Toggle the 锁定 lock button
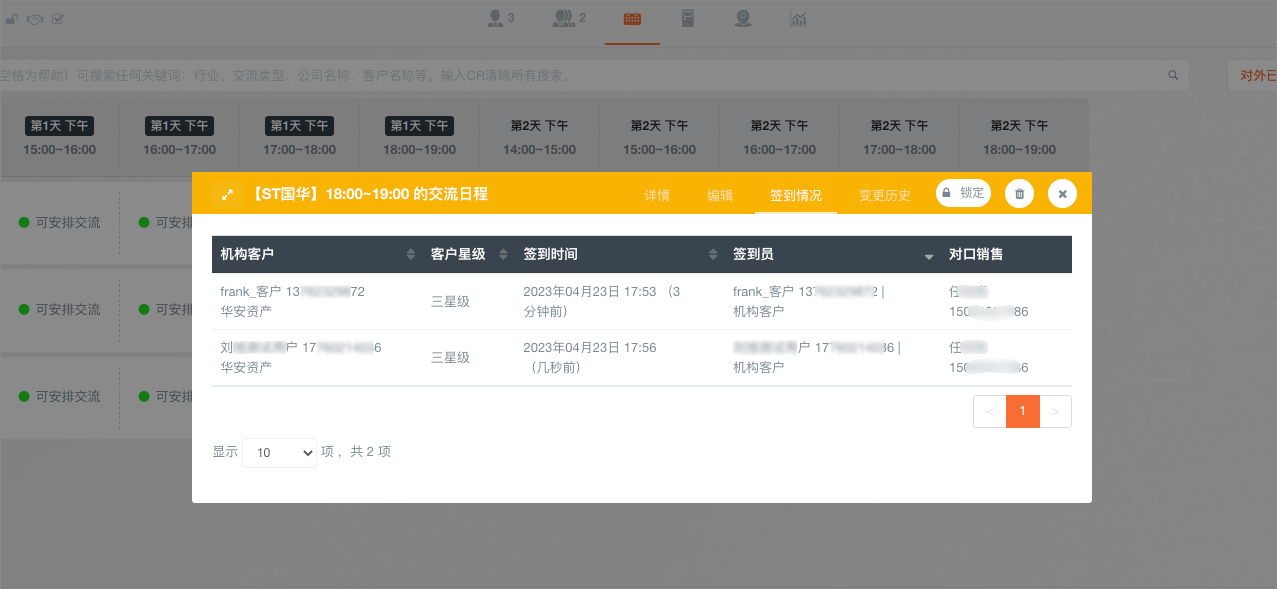 coord(963,193)
